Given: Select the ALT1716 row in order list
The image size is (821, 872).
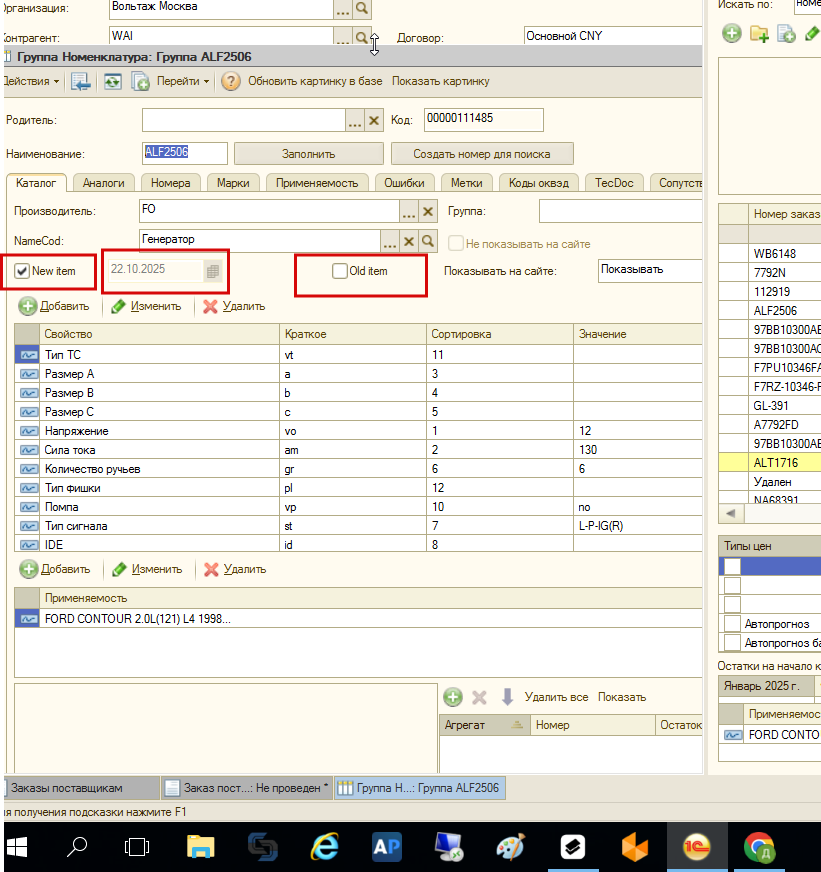Looking at the screenshot, I should coord(770,463).
